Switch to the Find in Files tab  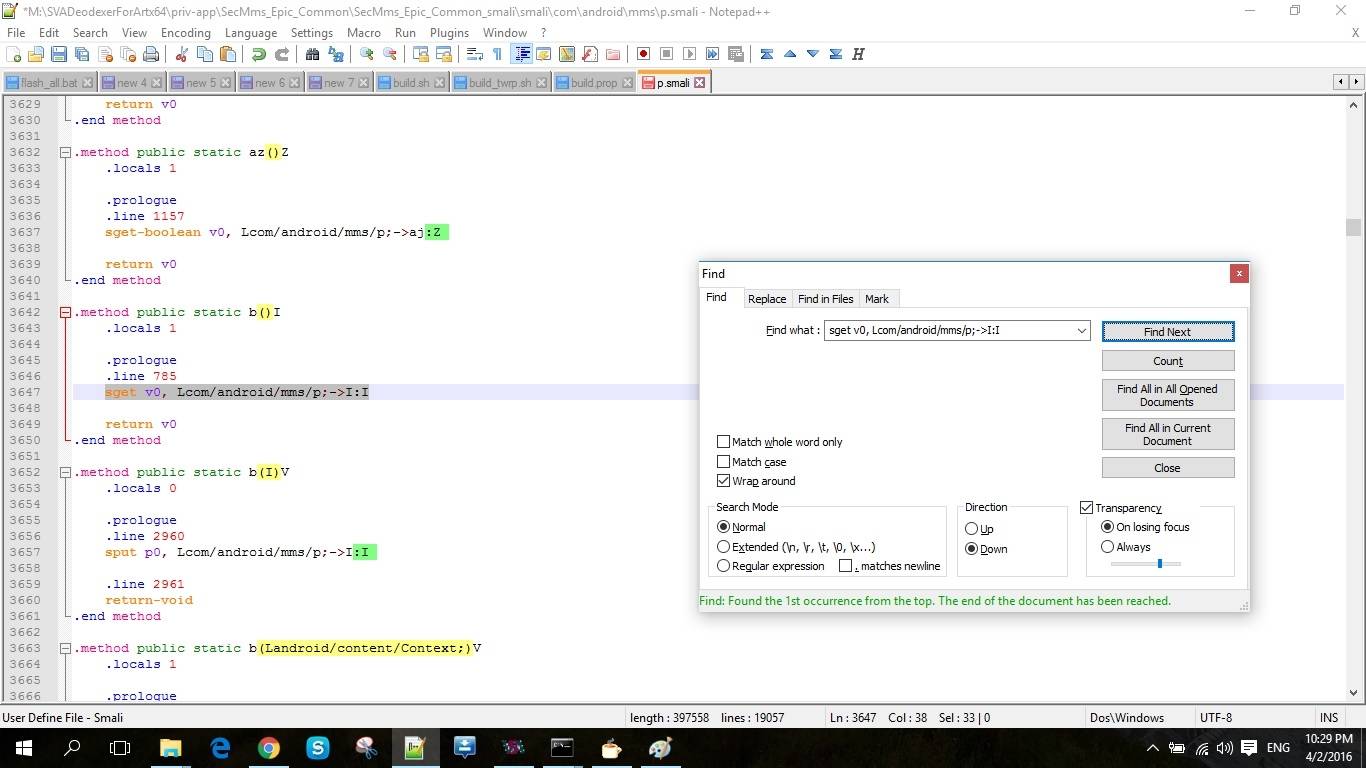coord(825,298)
